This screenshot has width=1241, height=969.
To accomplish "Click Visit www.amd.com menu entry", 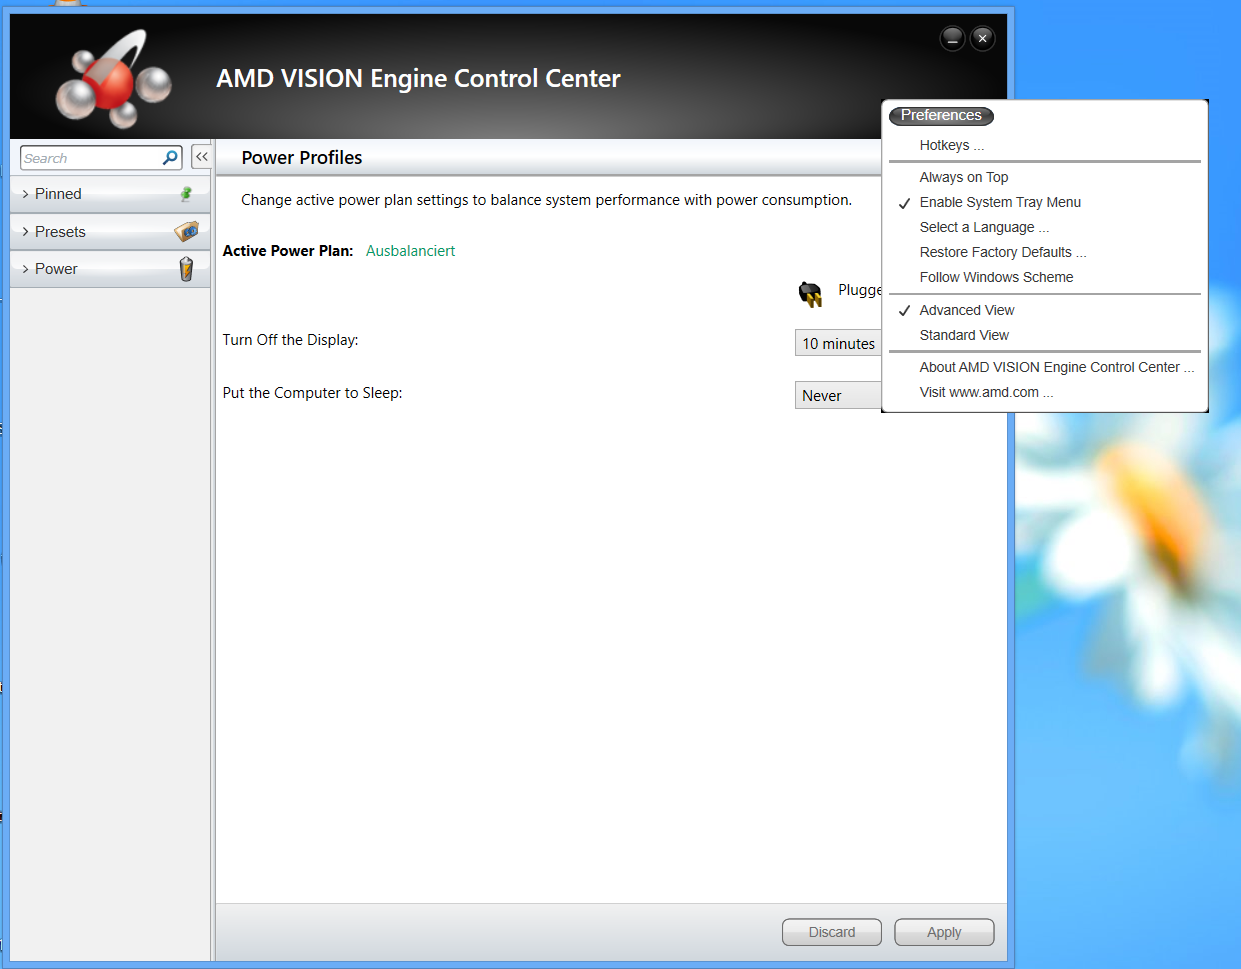I will [986, 392].
